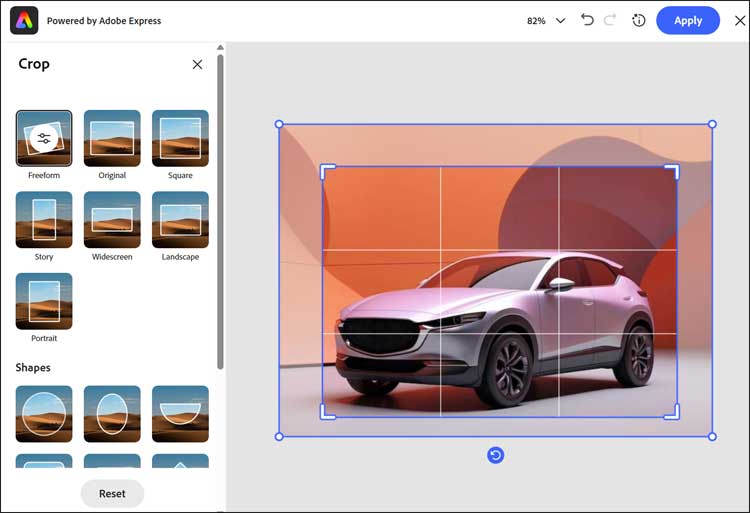Select the oval crop shape

[x=112, y=414]
